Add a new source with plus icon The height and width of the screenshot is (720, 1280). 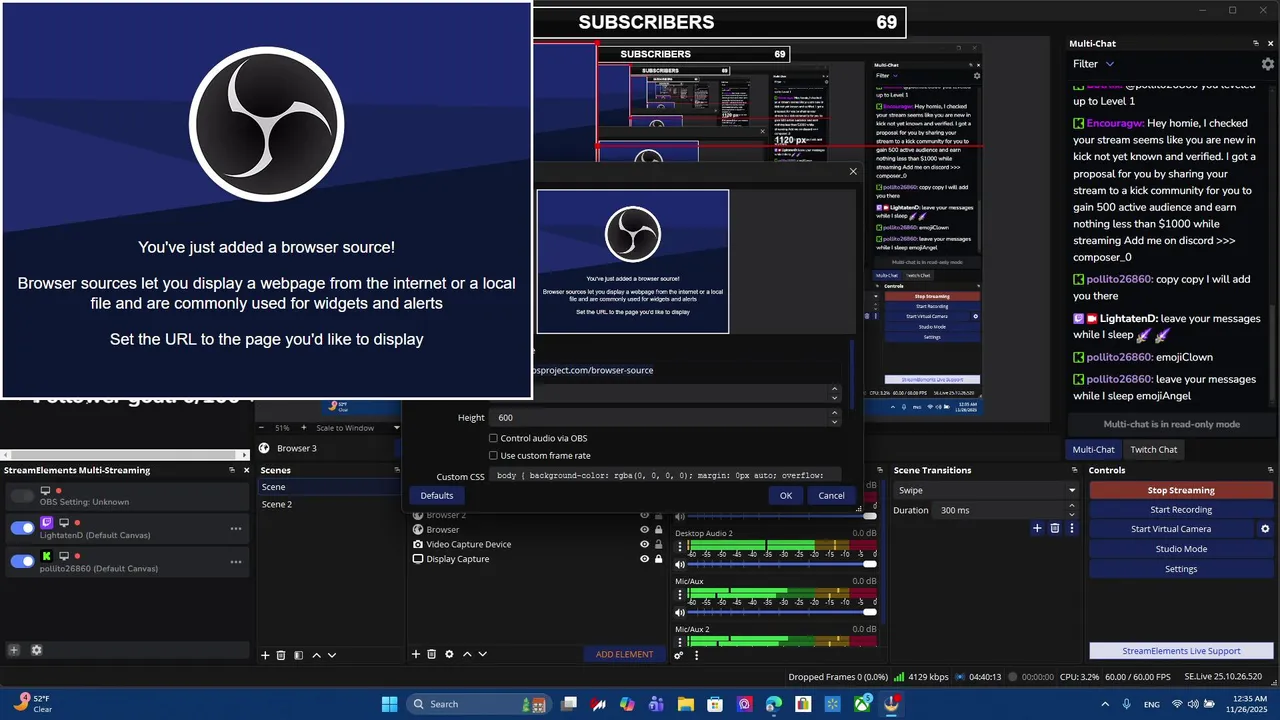(x=416, y=654)
